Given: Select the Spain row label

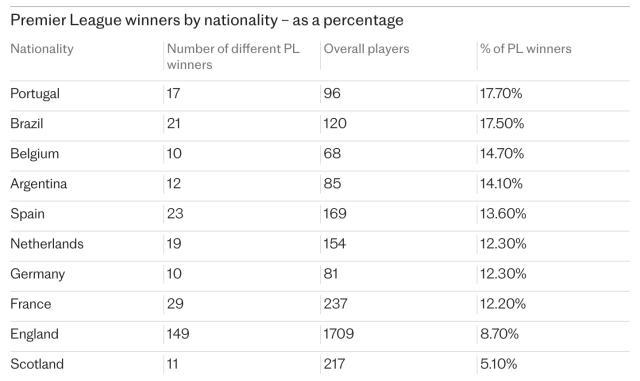Looking at the screenshot, I should (x=27, y=214).
